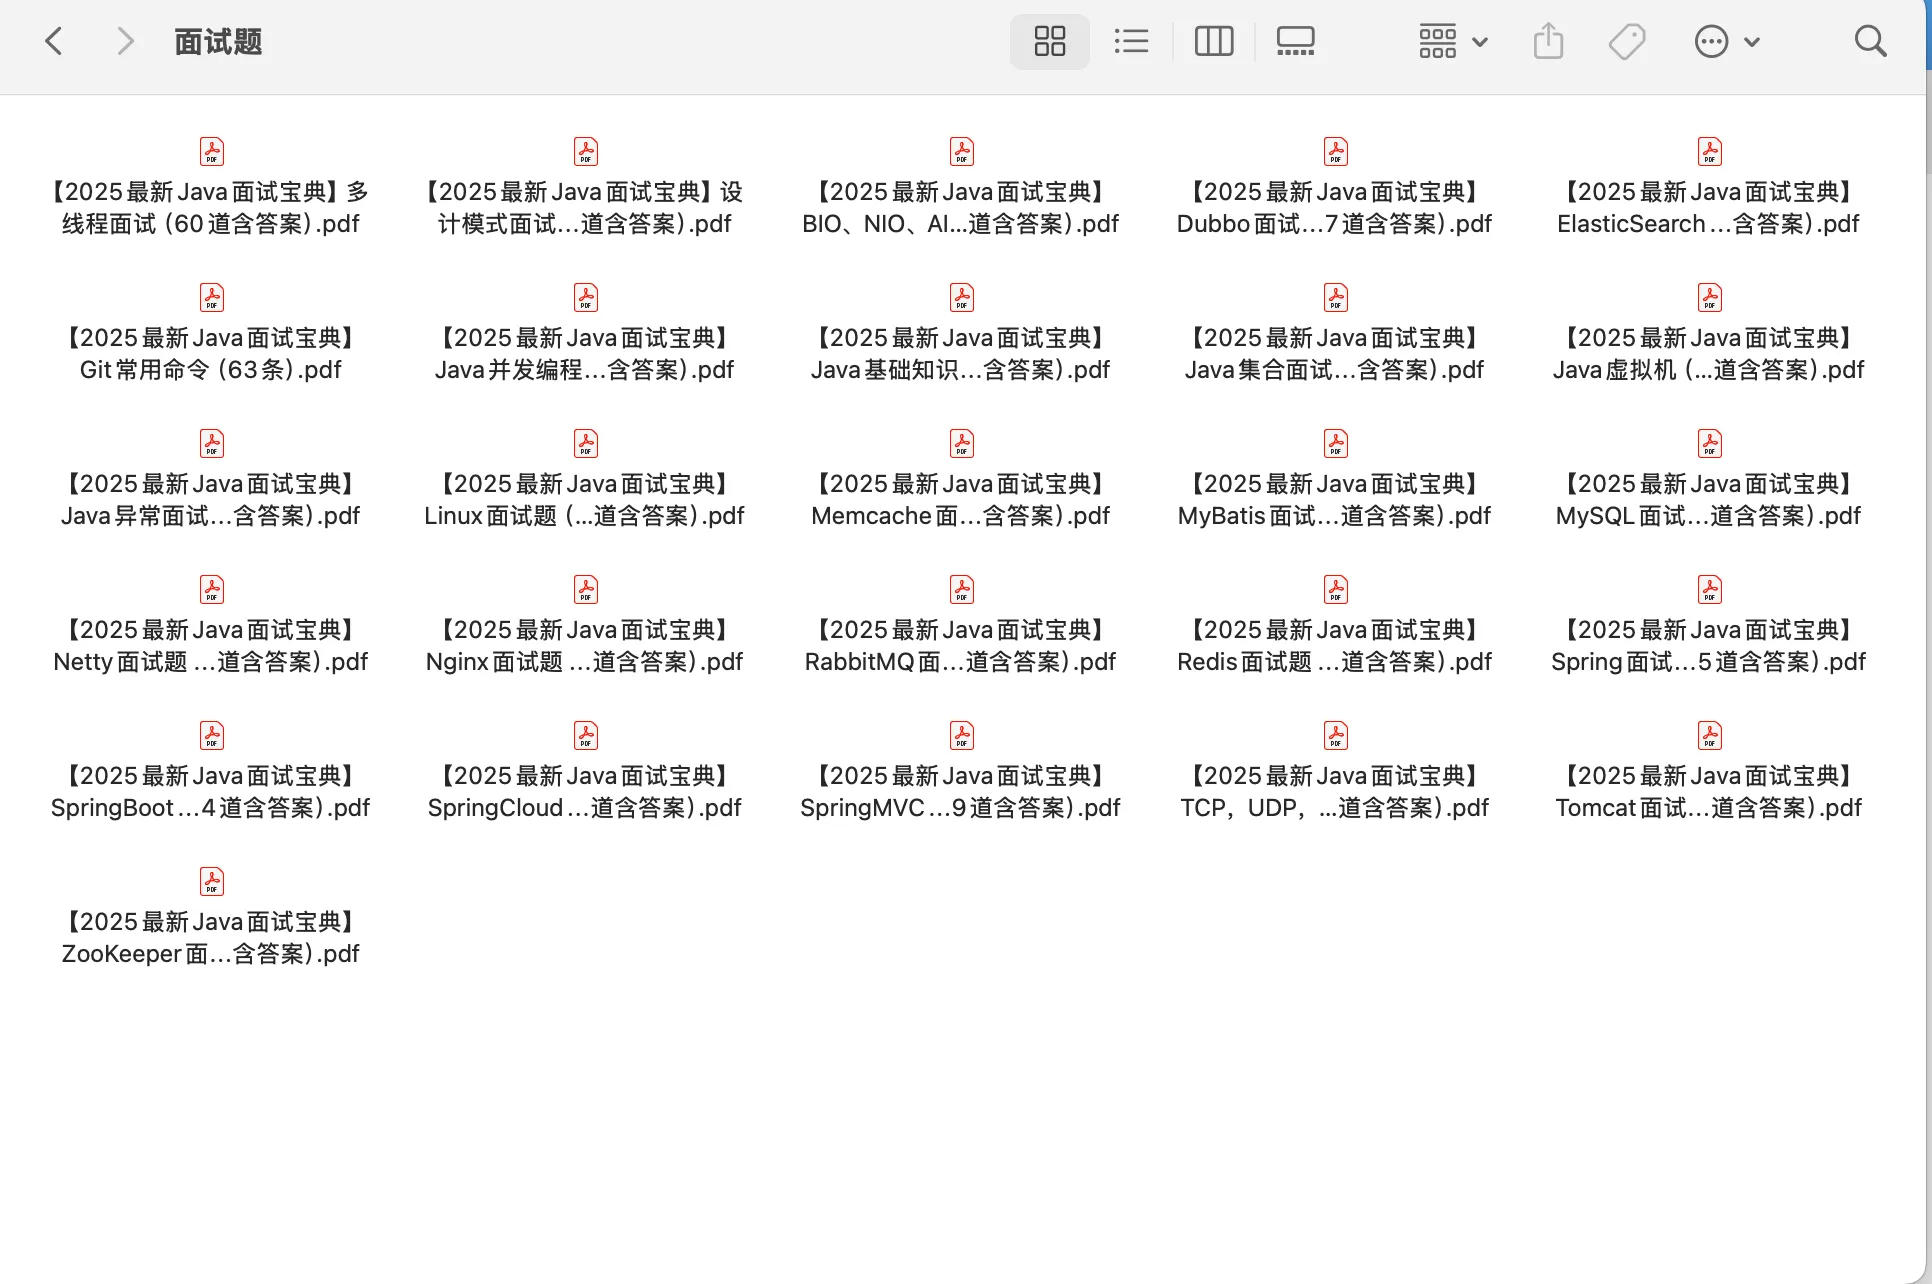Viewport: 1932px width, 1284px height.
Task: Select the Java集合面试 PDF icon
Action: pyautogui.click(x=1335, y=297)
